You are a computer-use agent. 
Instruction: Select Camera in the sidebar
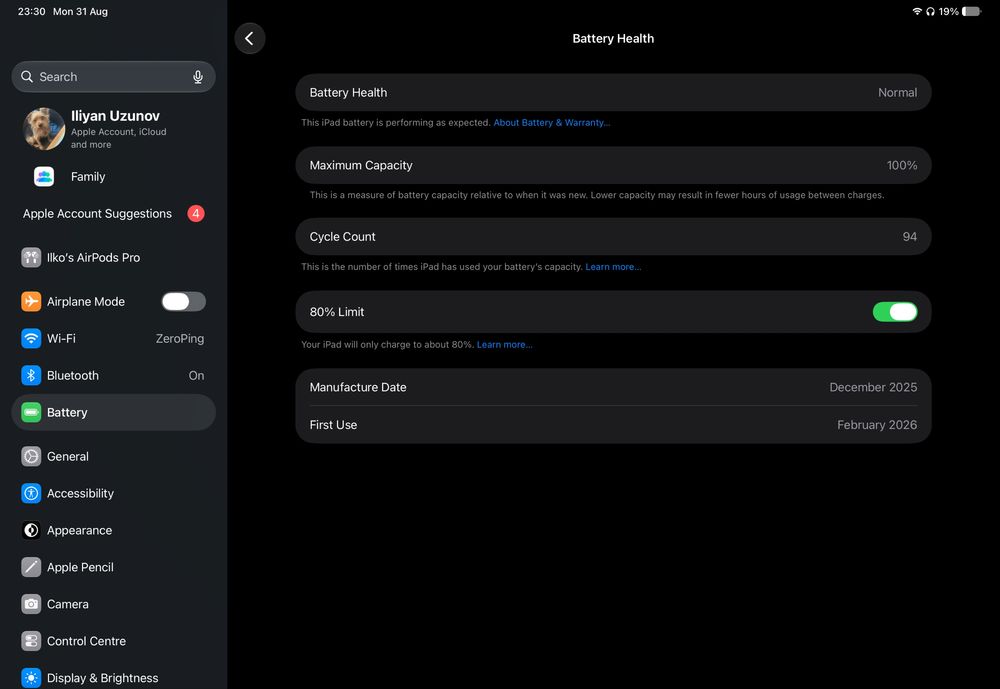pyautogui.click(x=114, y=604)
